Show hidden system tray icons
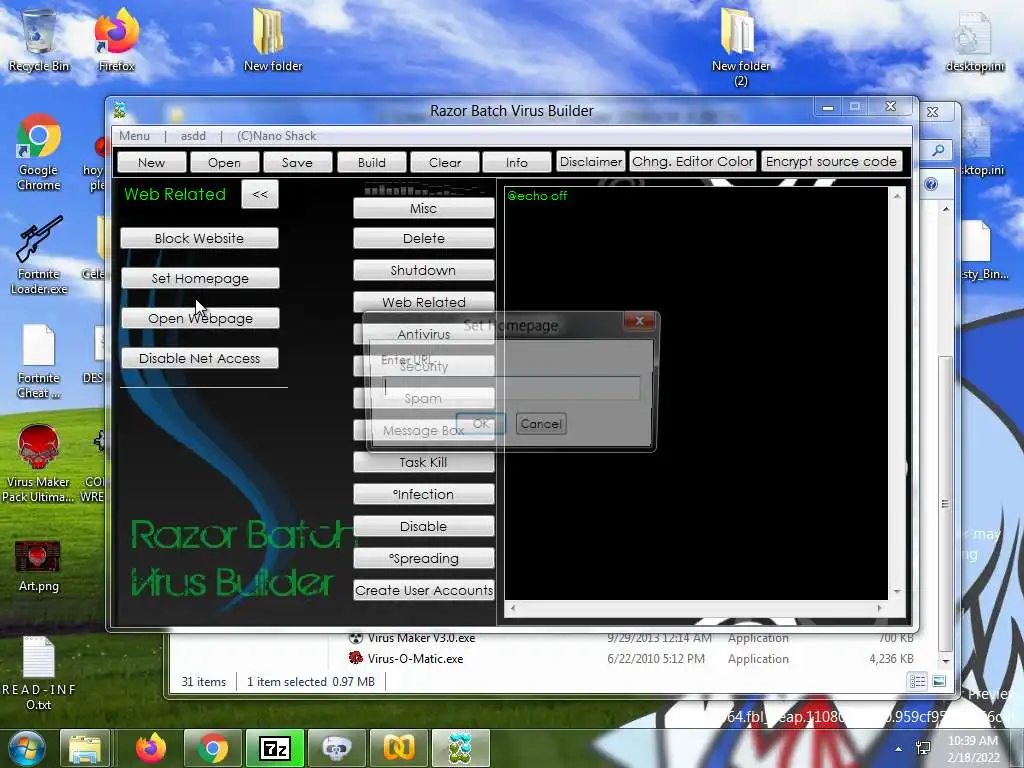This screenshot has height=768, width=1024. [899, 749]
